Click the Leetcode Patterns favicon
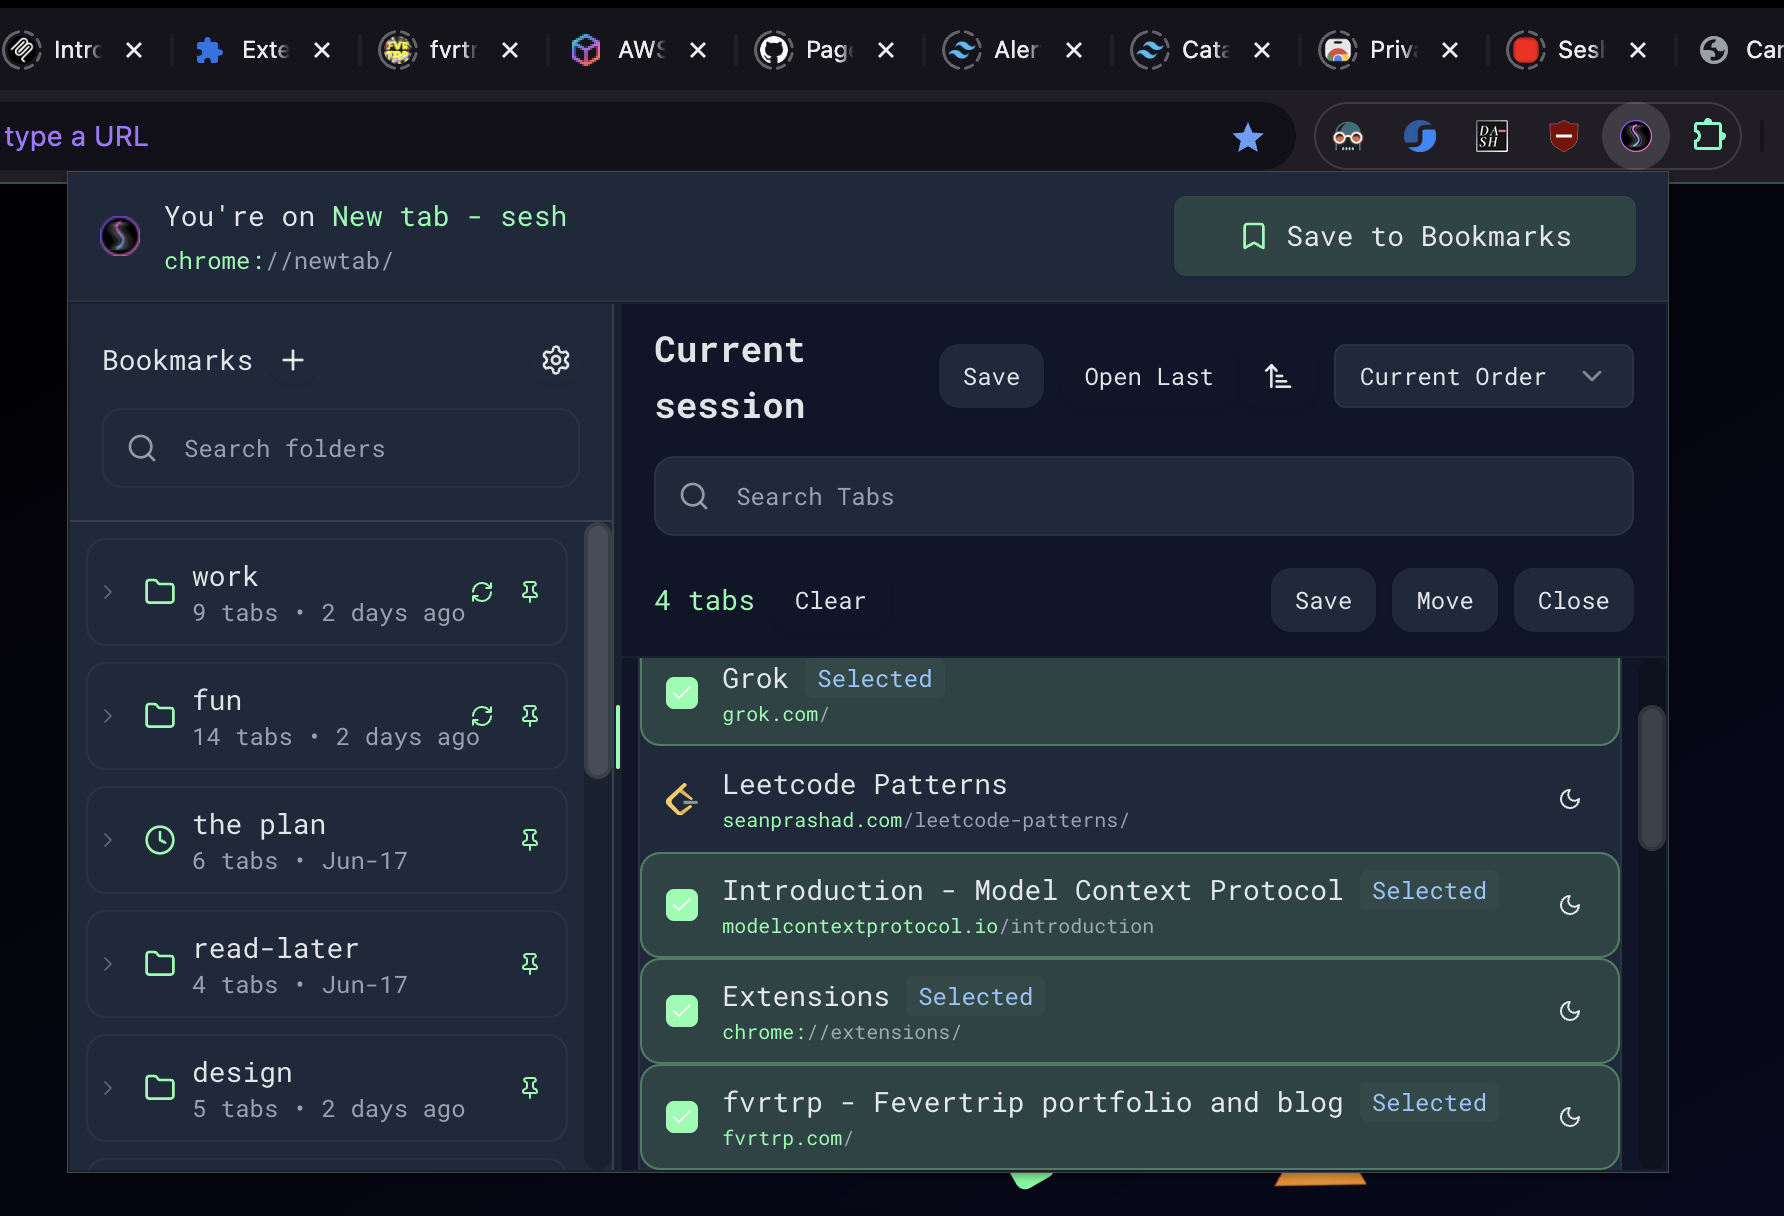 [x=682, y=799]
